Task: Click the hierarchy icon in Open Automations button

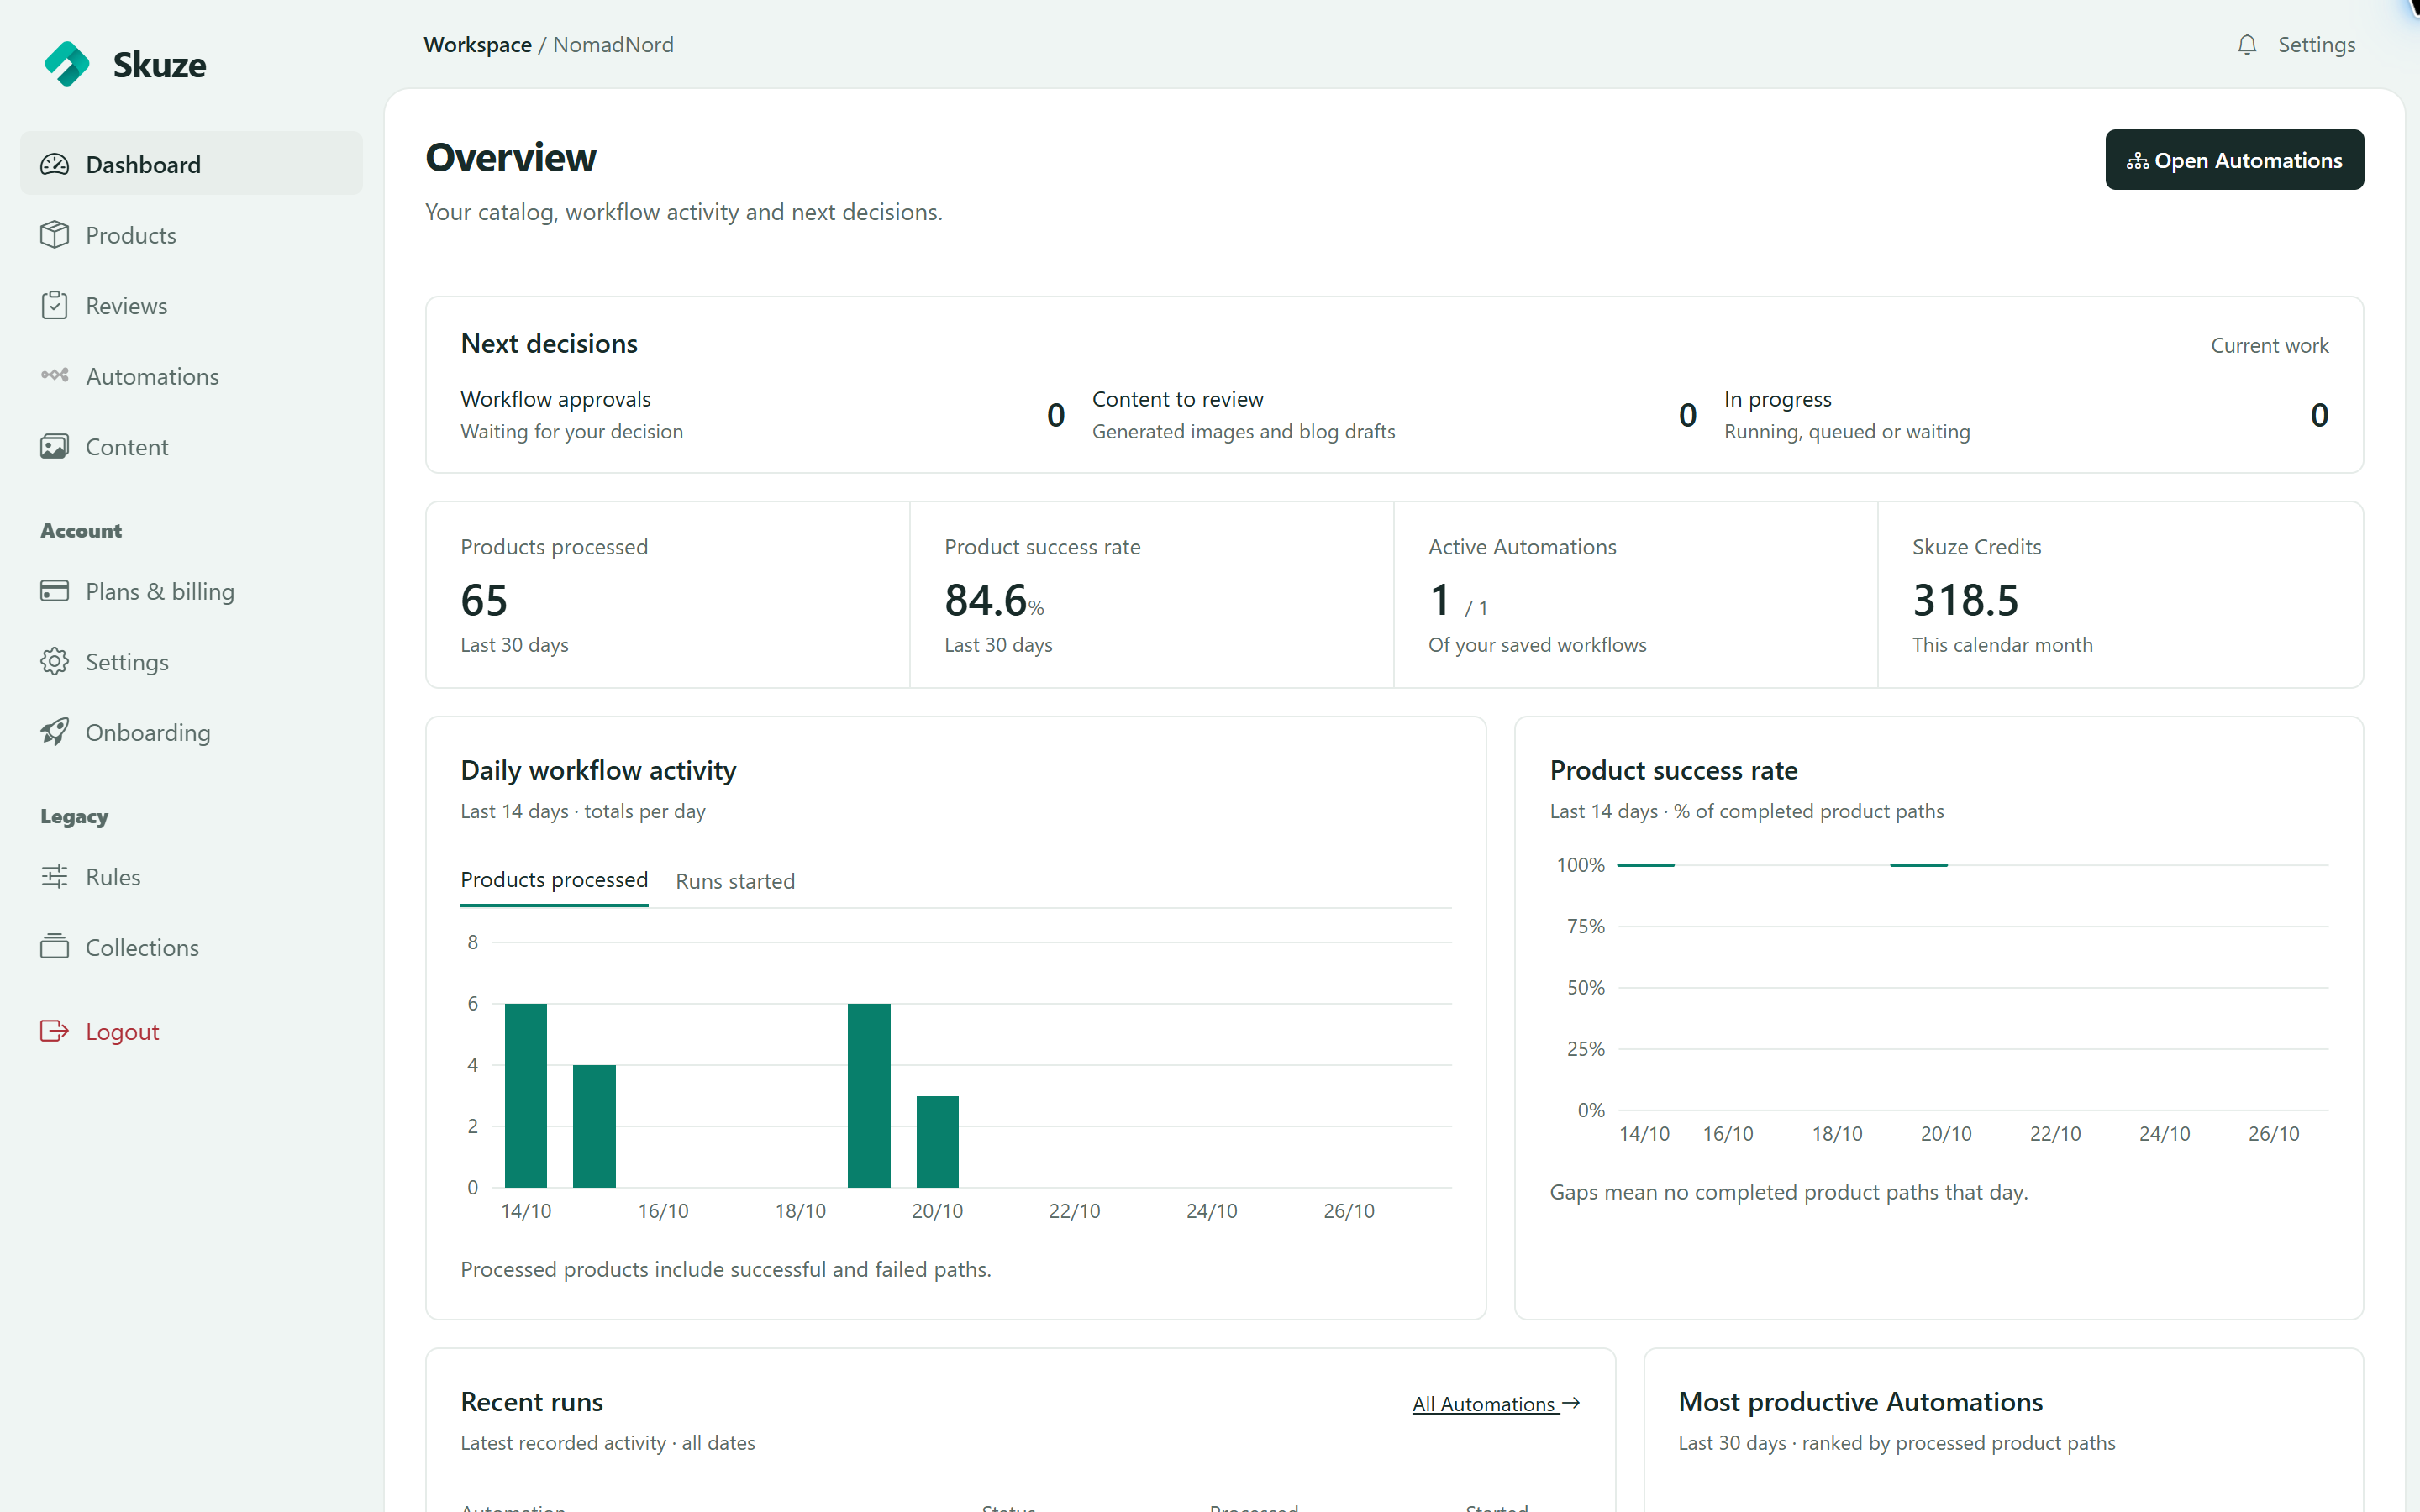Action: pyautogui.click(x=2137, y=161)
